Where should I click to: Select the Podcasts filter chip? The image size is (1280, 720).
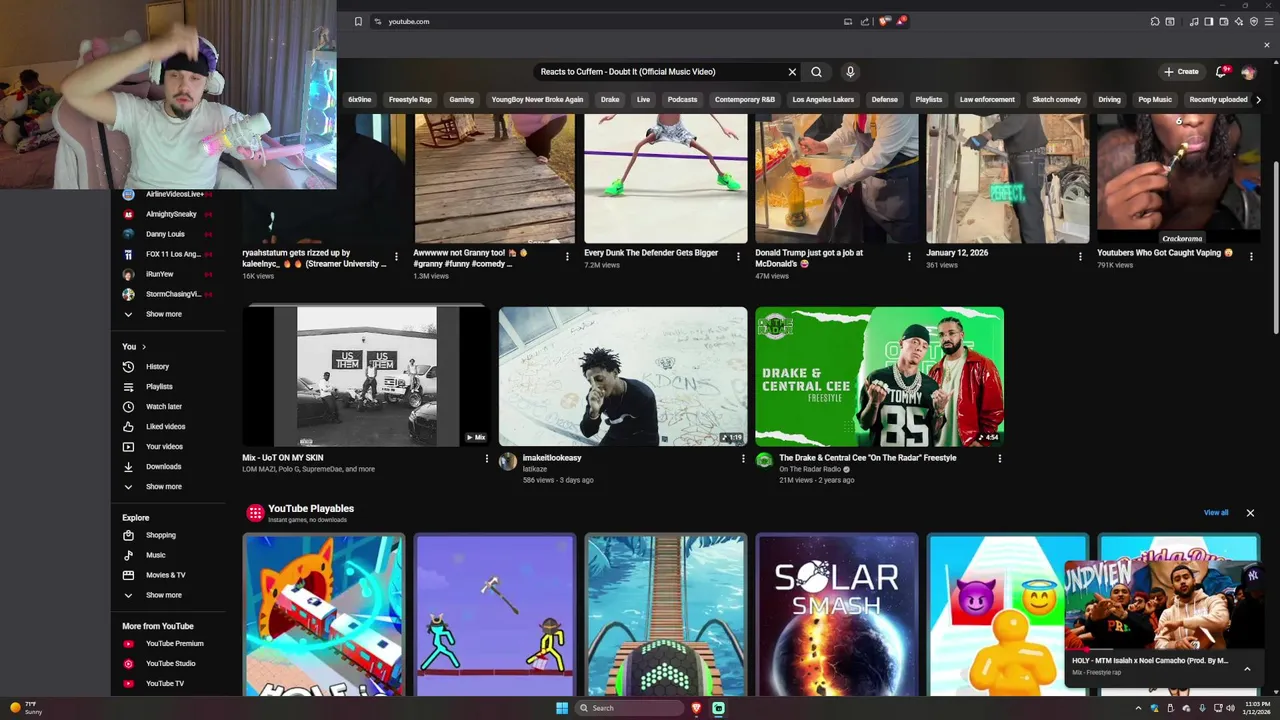pyautogui.click(x=682, y=99)
